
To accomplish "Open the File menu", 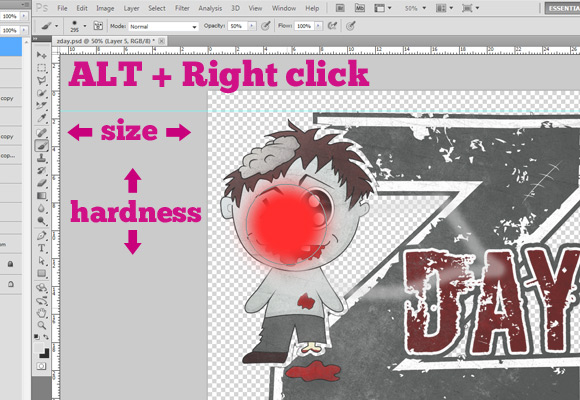I will [x=62, y=8].
